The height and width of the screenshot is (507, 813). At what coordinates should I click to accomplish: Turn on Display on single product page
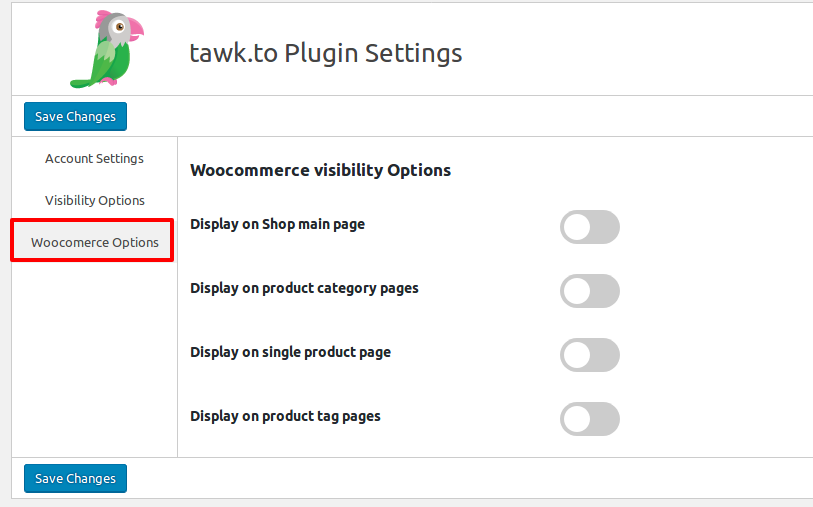pos(590,355)
